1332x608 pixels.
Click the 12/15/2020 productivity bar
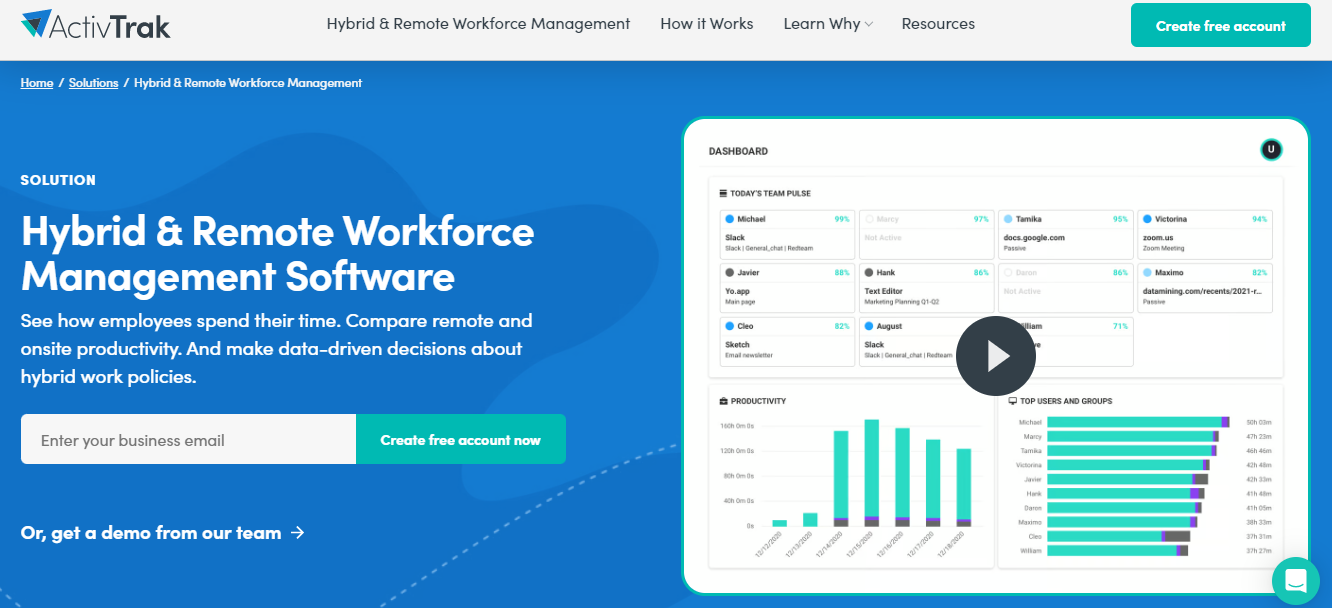coord(871,473)
